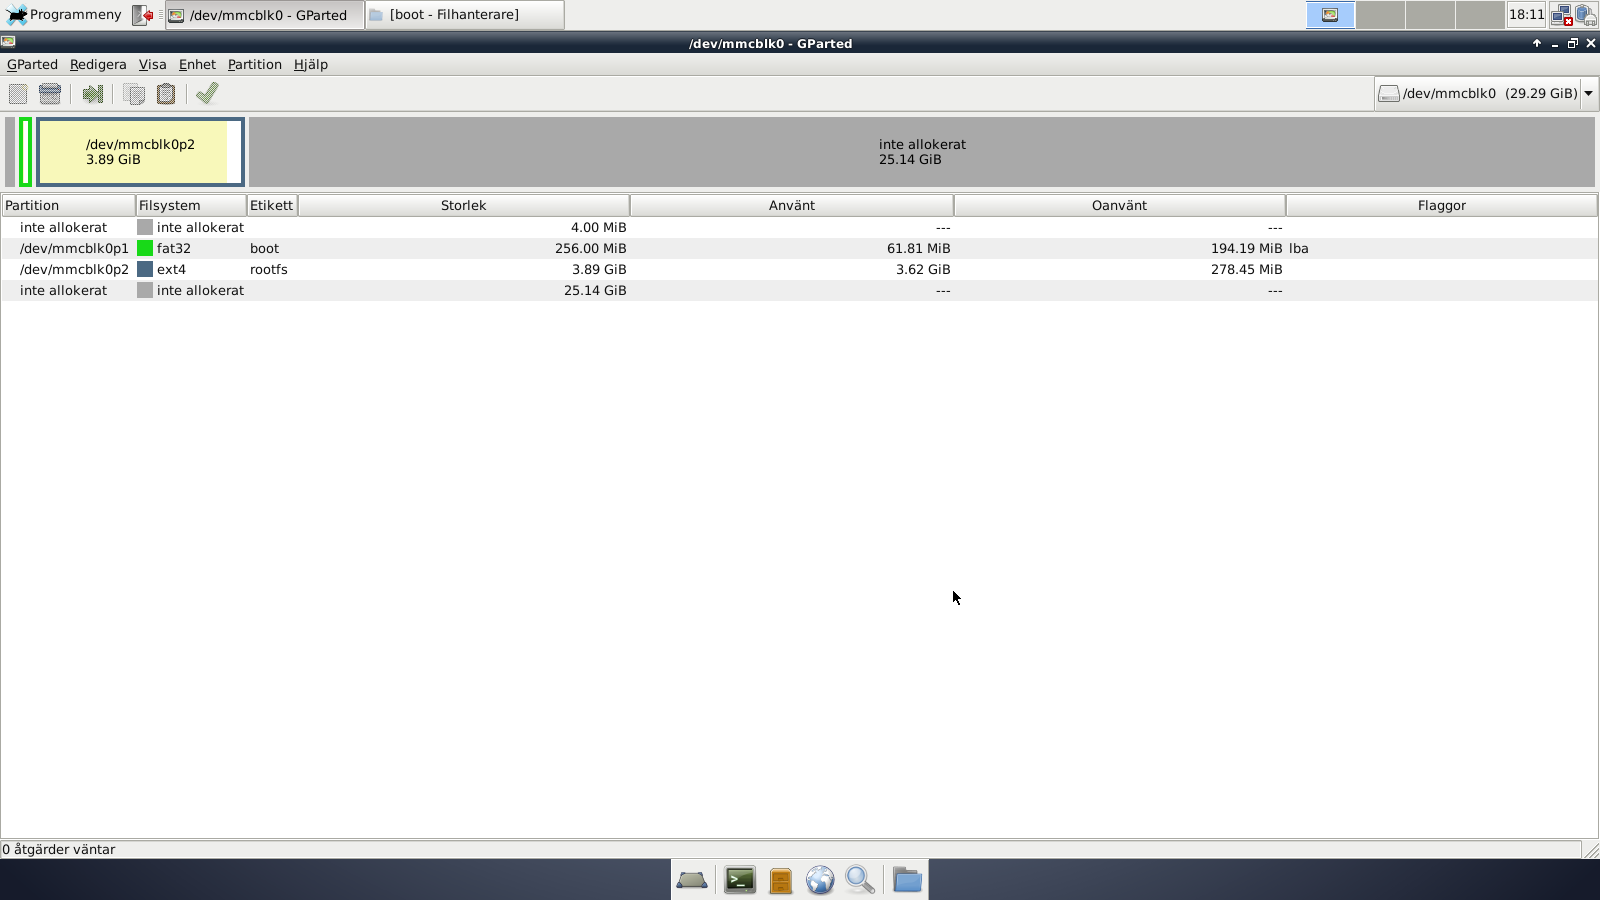Screen dimensions: 1600x900
Task: Sort by the Oanvänt column header
Action: click(1119, 205)
